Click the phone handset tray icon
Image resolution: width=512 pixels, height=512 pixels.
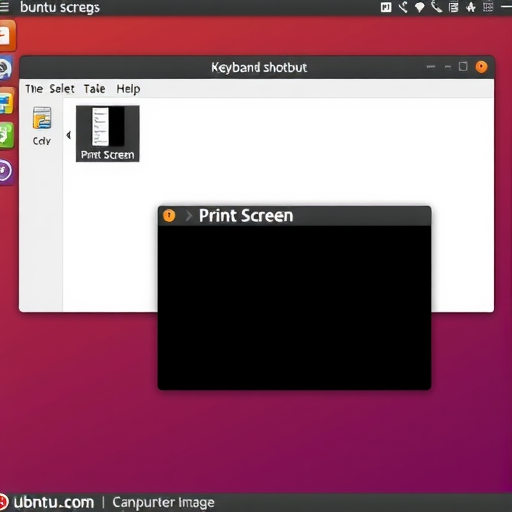click(436, 7)
